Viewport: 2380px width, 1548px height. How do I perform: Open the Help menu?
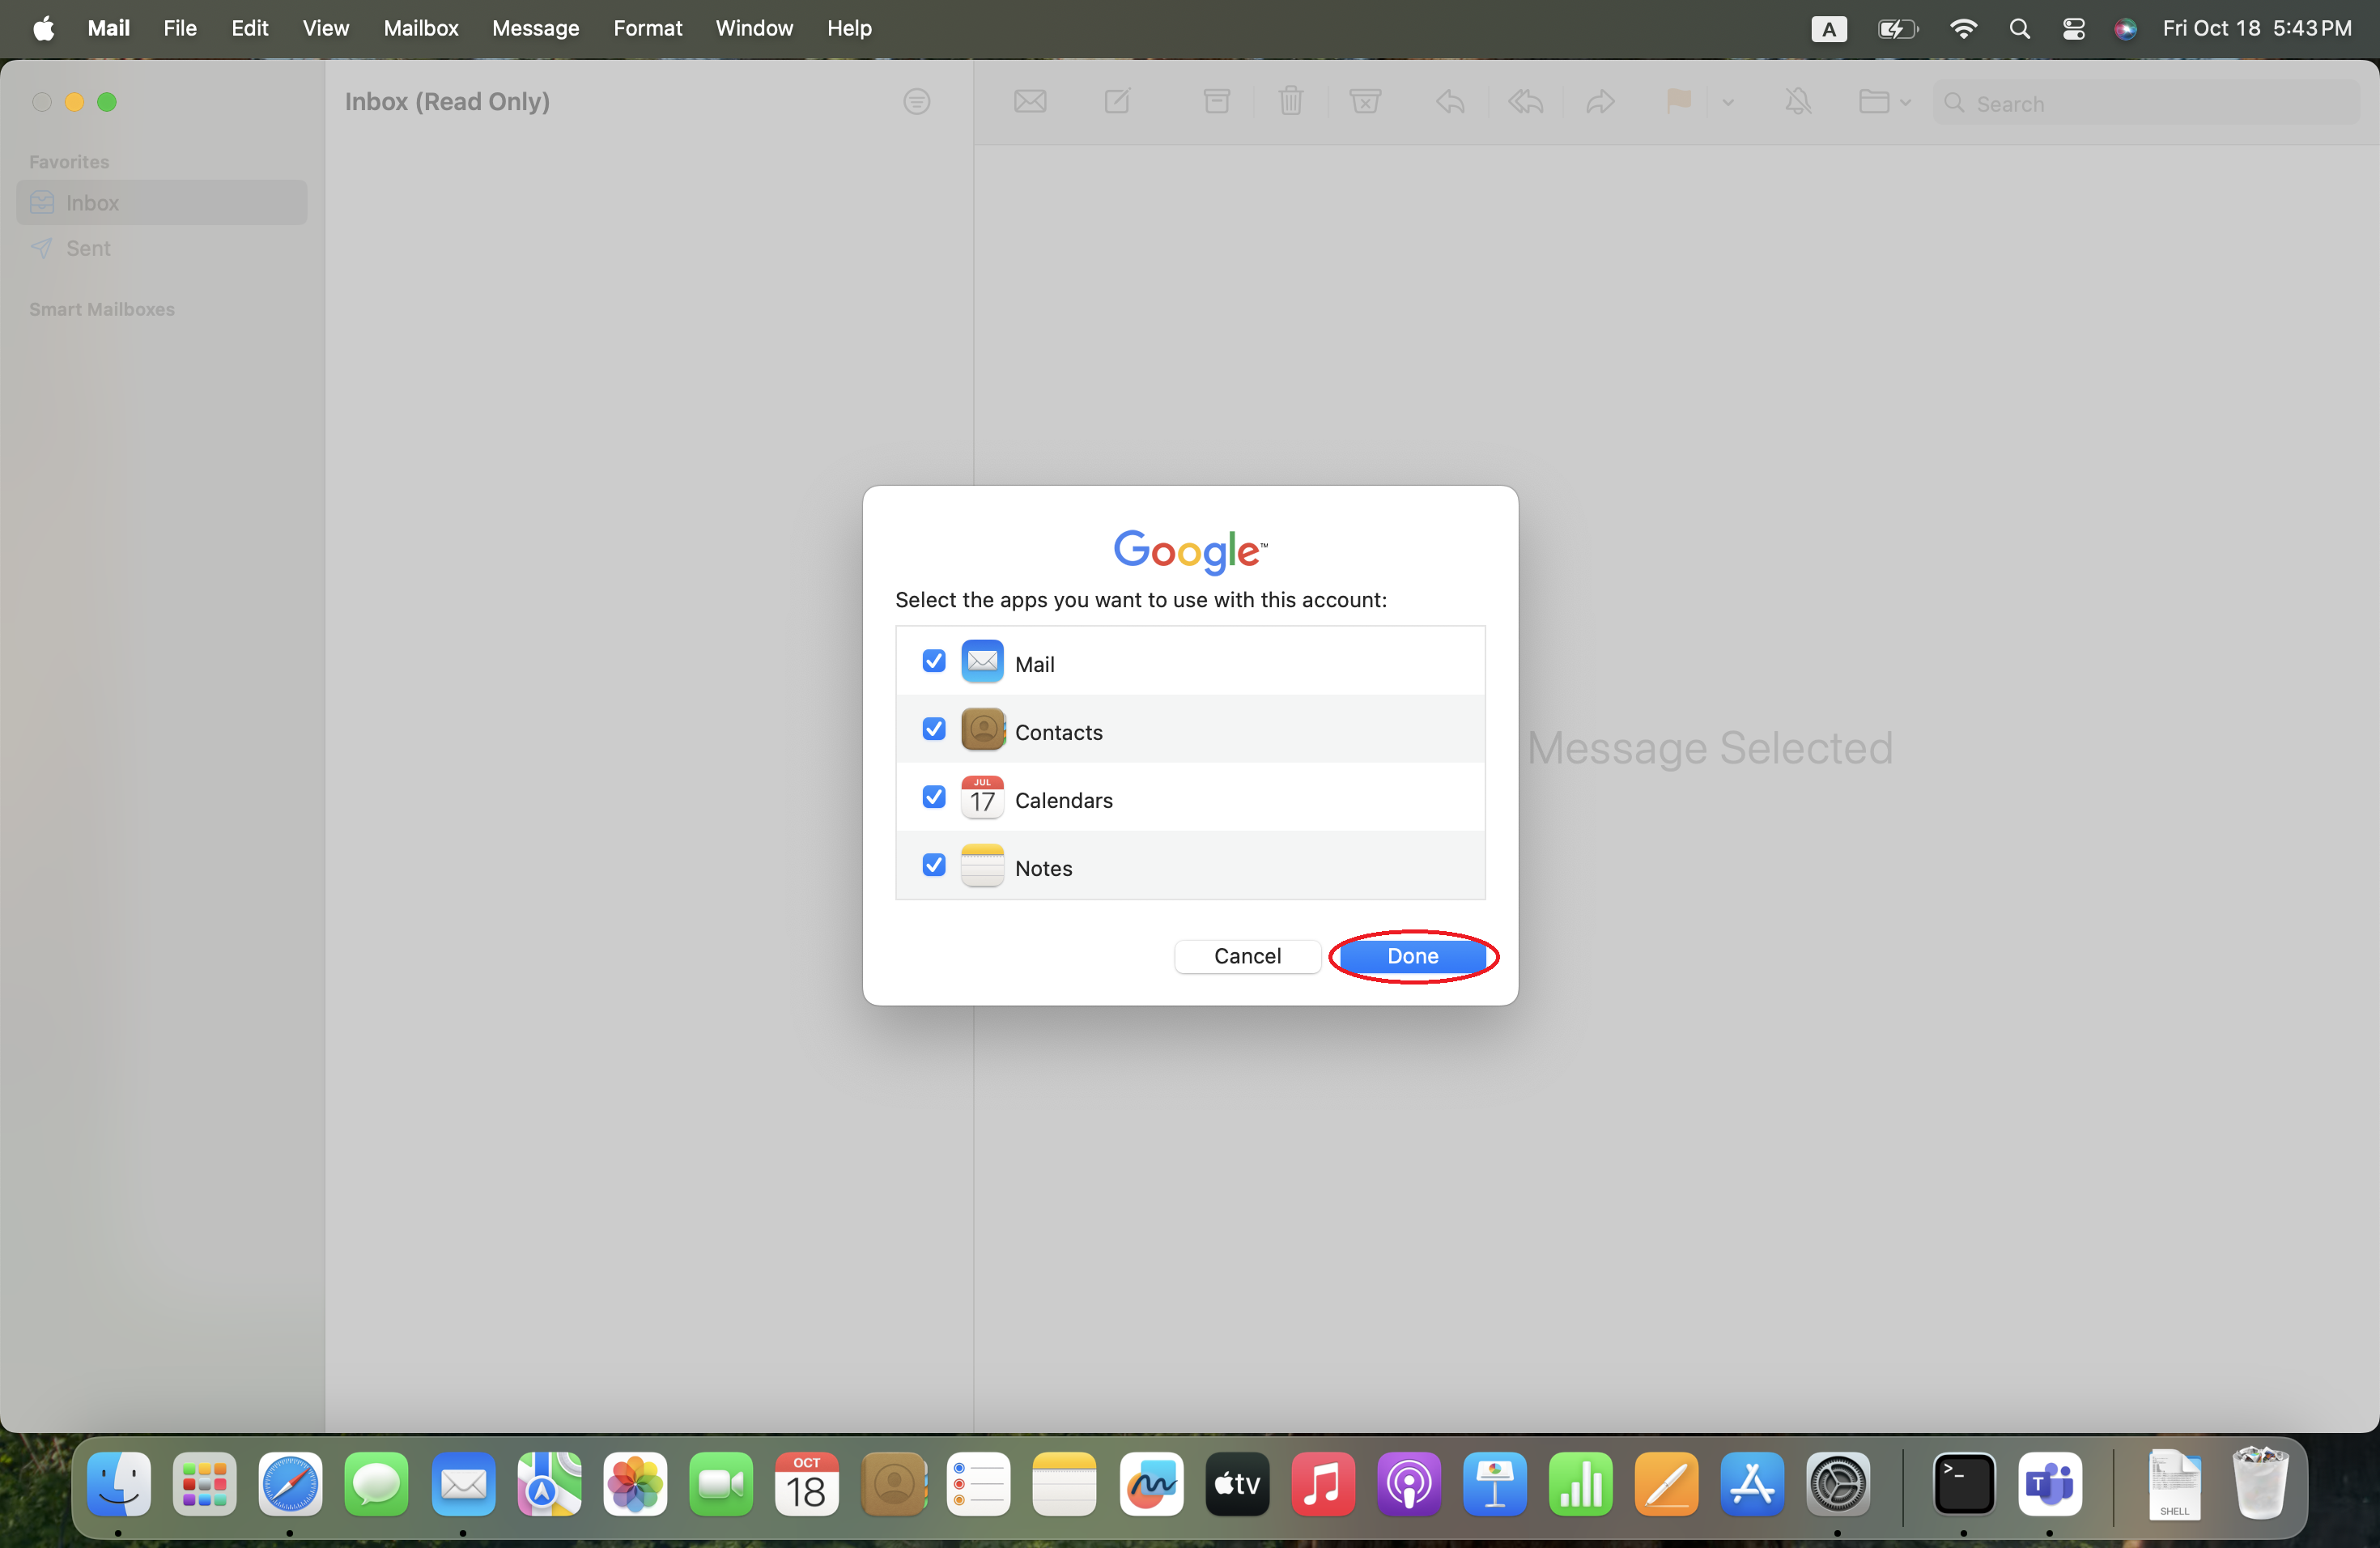(x=849, y=28)
